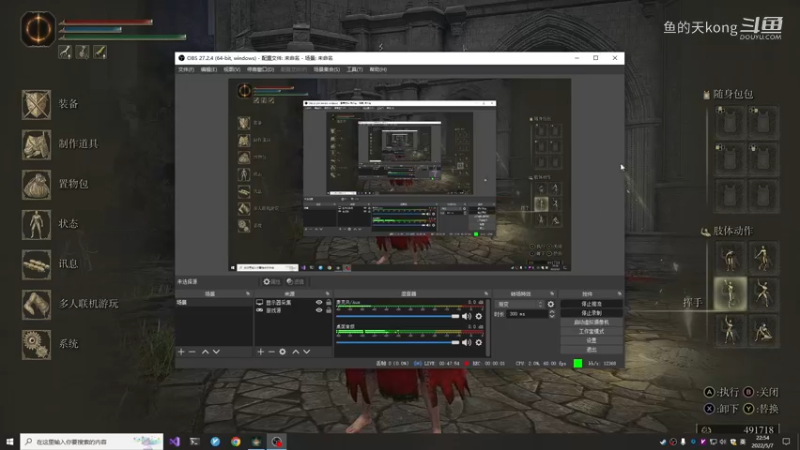Open Multiplayer (多人联机游玩) in the game menu
The width and height of the screenshot is (800, 450).
click(x=70, y=304)
